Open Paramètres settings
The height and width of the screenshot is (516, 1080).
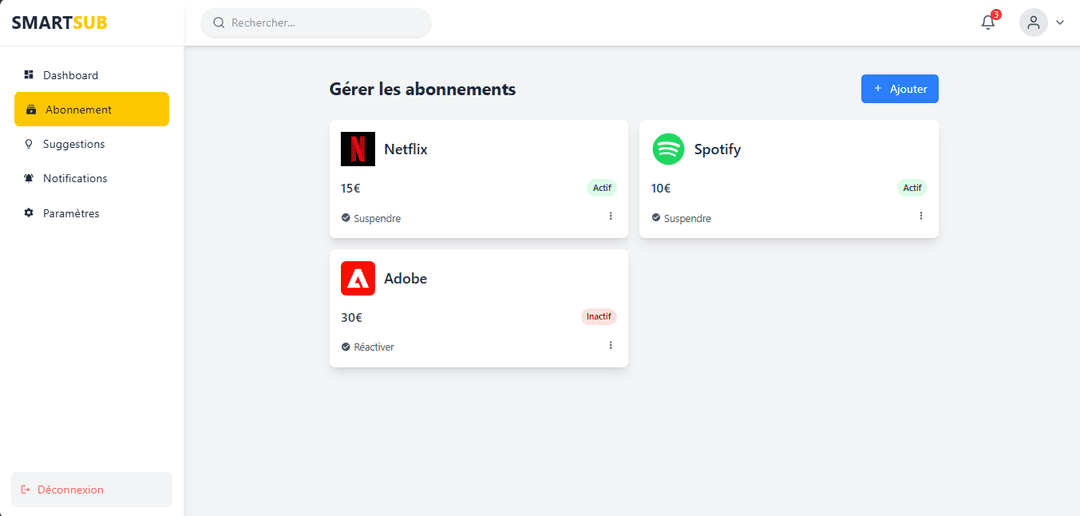[x=70, y=213]
